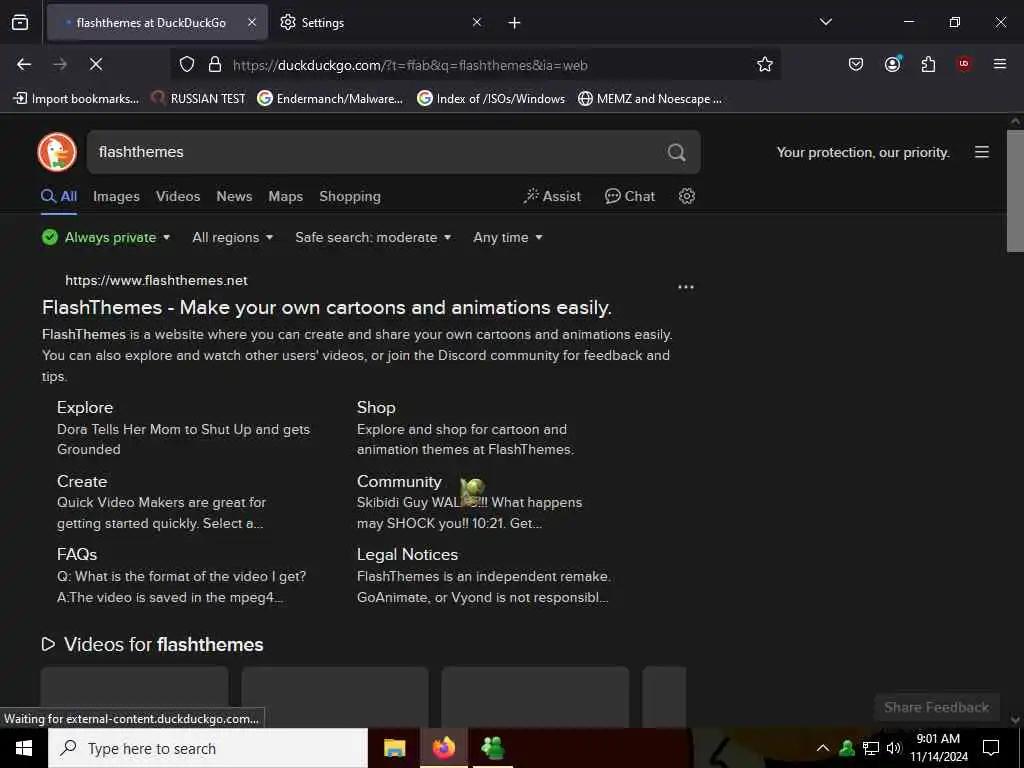Switch to the Settings tab
1024x768 pixels.
(x=381, y=22)
